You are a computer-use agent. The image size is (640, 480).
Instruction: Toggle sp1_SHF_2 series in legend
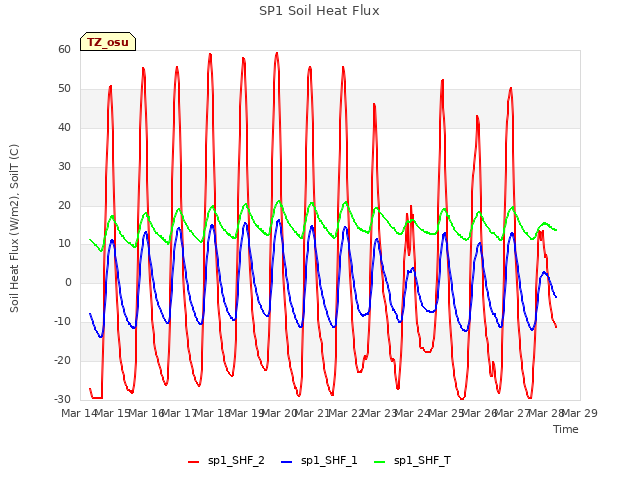[x=226, y=461]
